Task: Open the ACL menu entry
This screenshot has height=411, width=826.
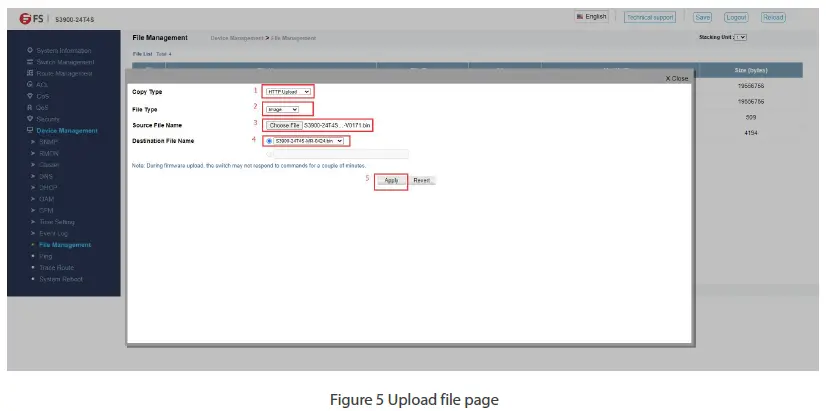Action: [x=42, y=85]
